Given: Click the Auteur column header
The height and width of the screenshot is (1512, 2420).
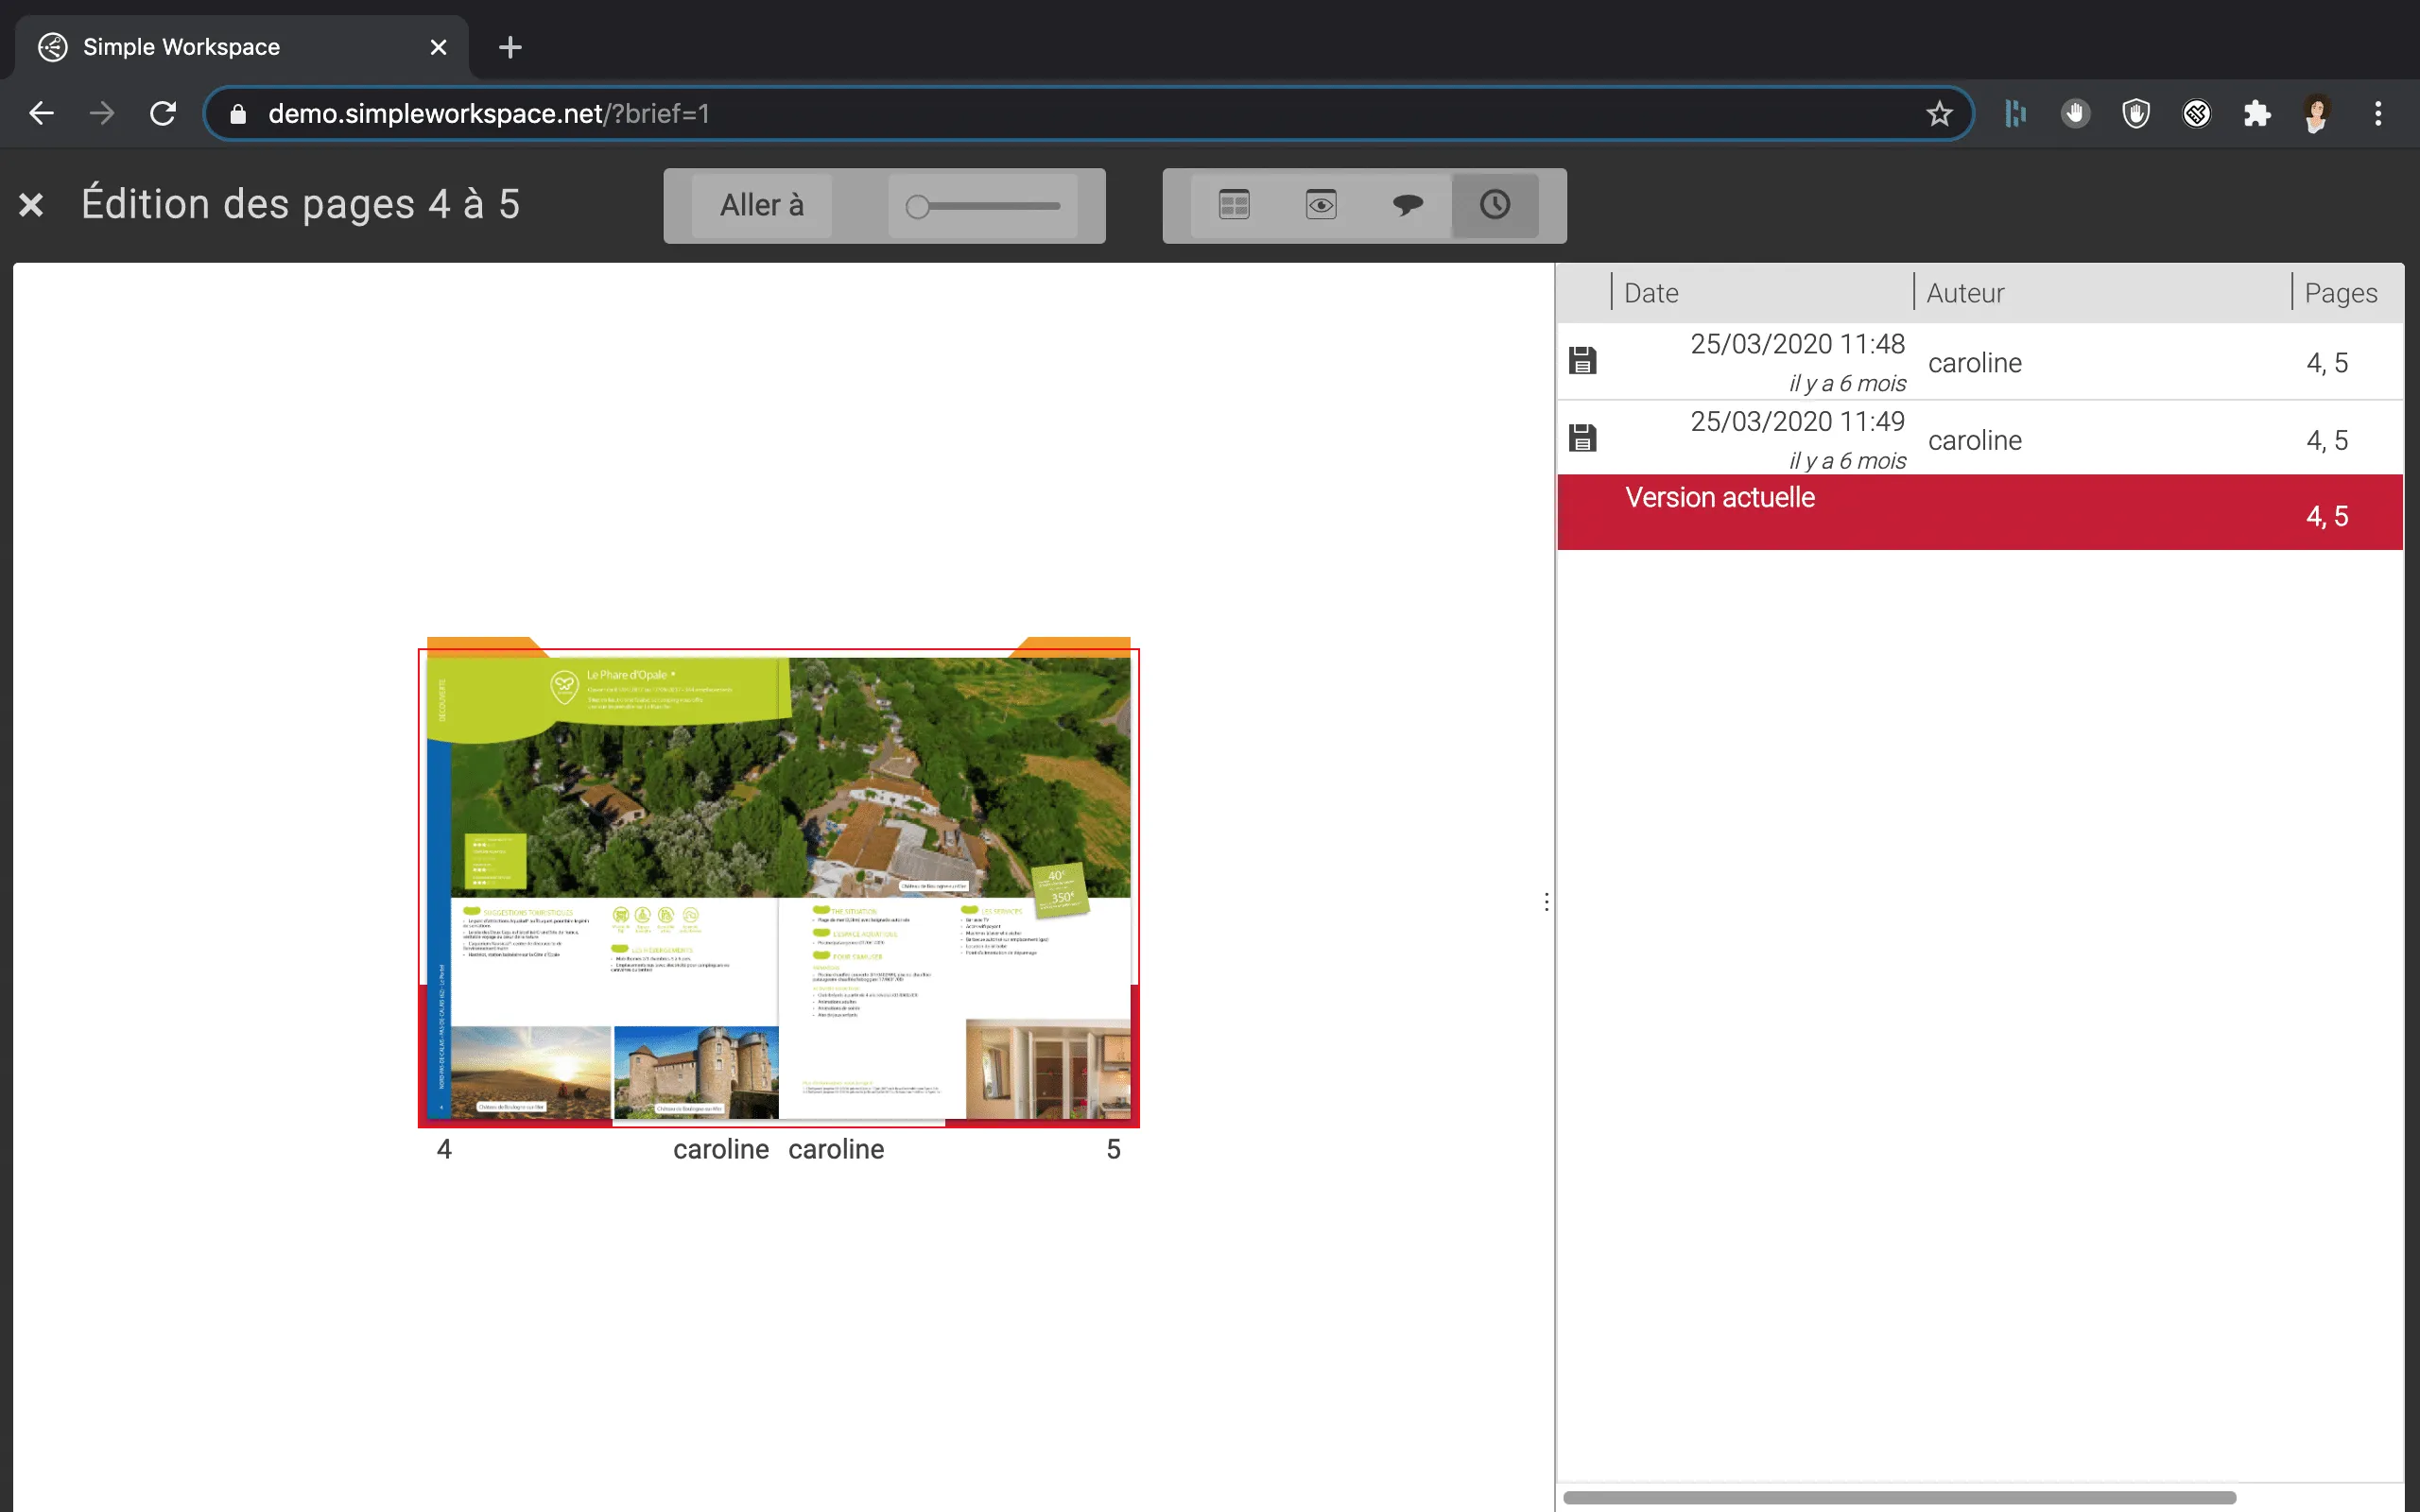Looking at the screenshot, I should [x=1965, y=293].
